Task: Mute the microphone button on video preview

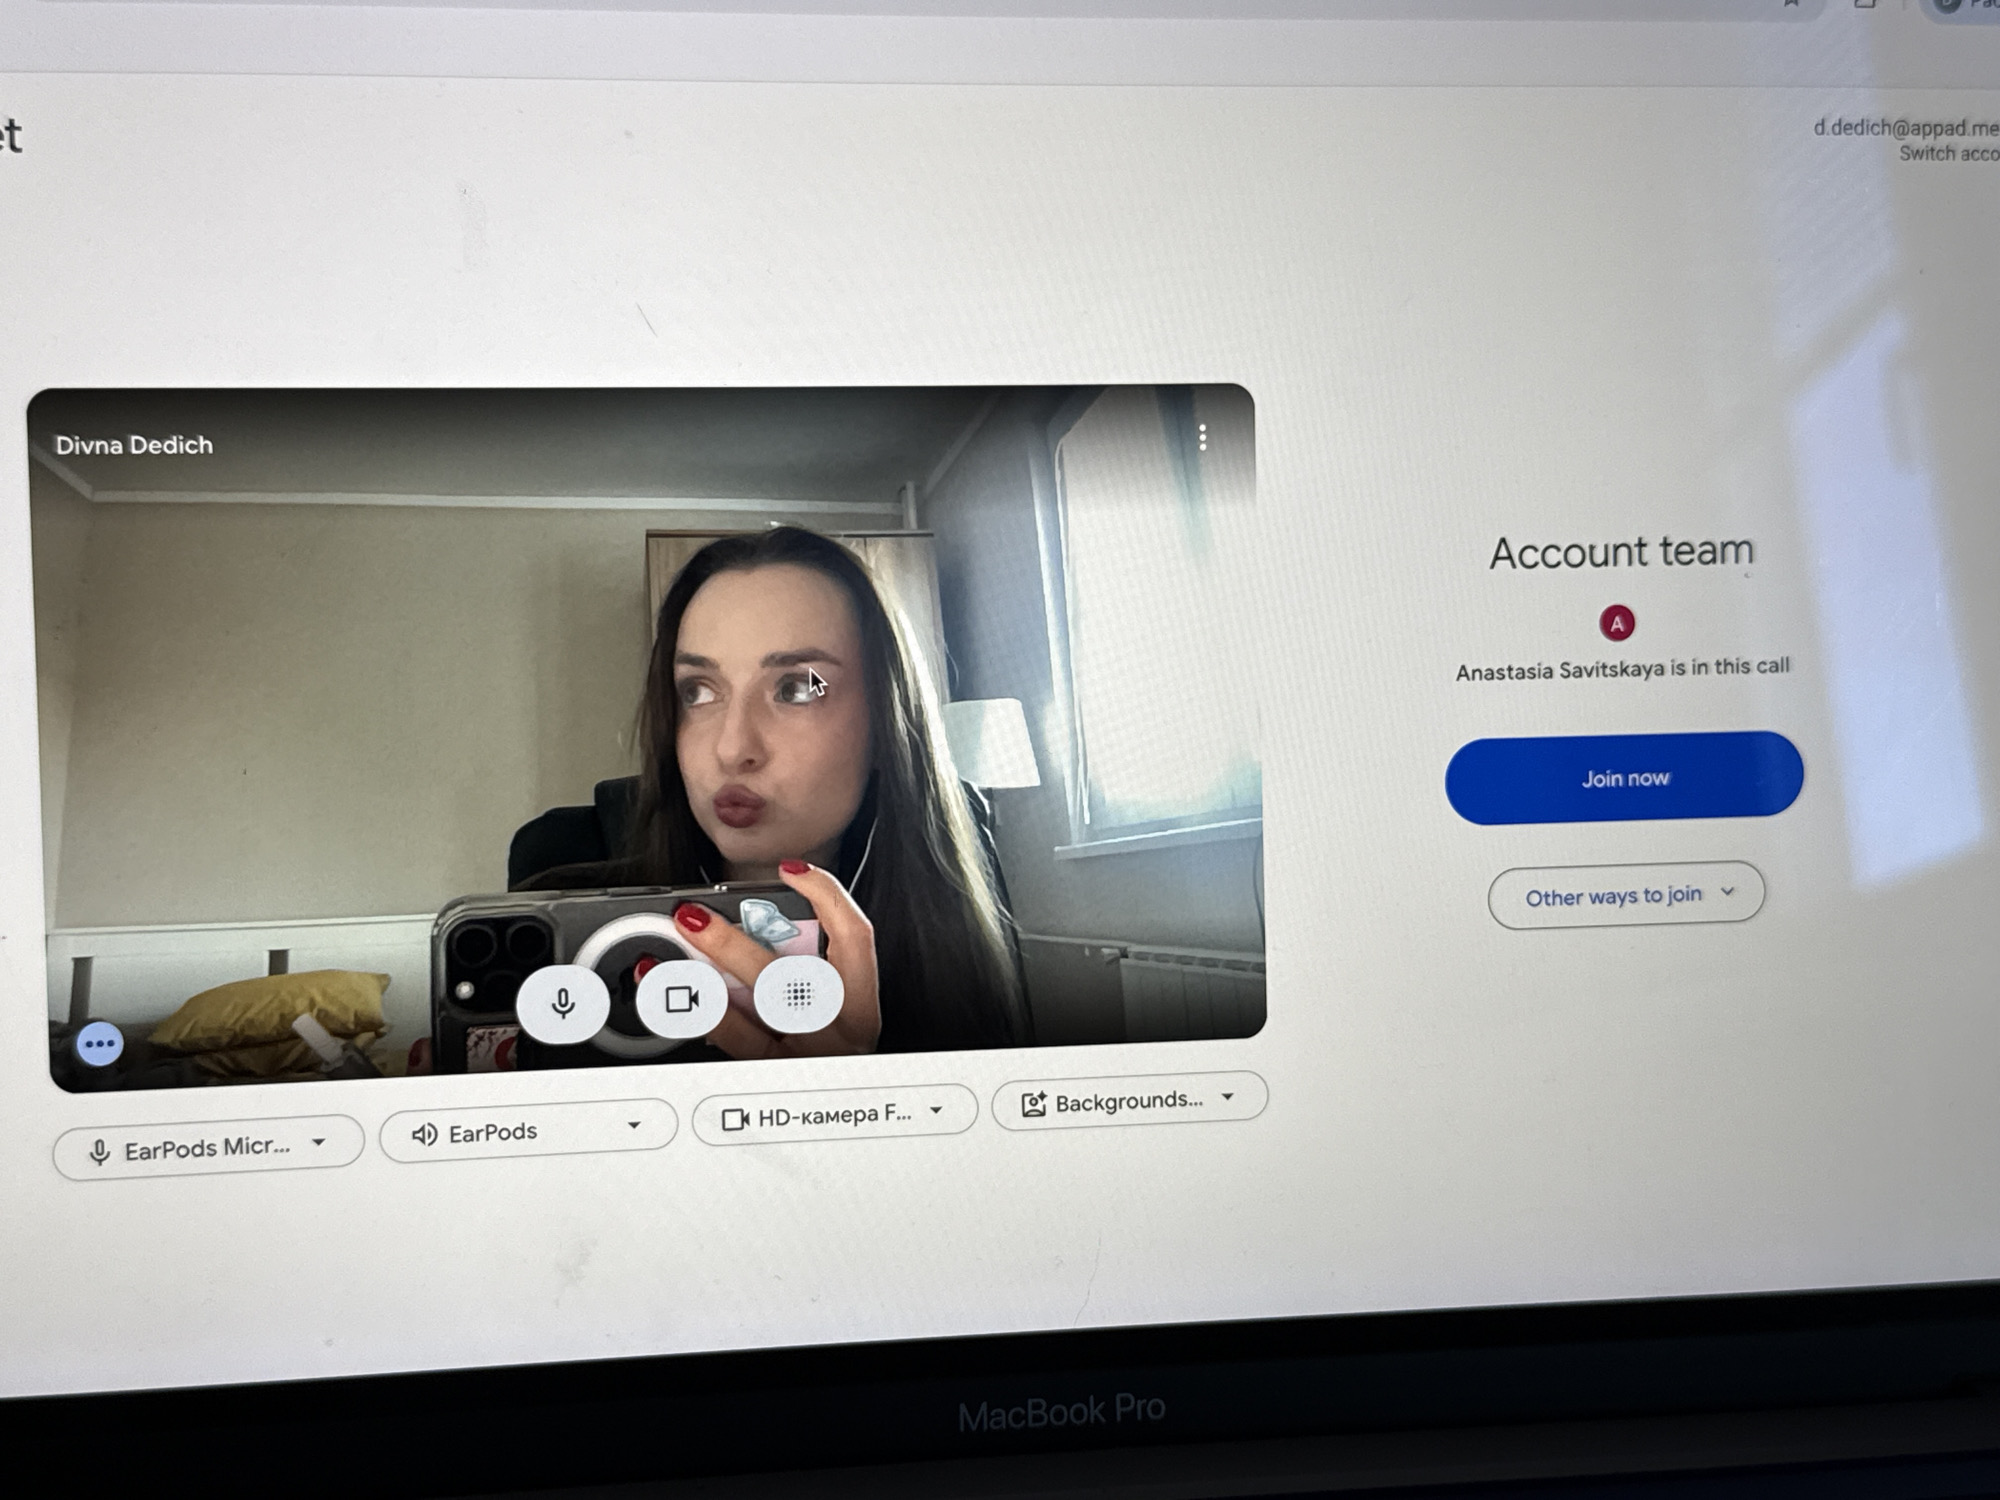Action: (x=563, y=1002)
